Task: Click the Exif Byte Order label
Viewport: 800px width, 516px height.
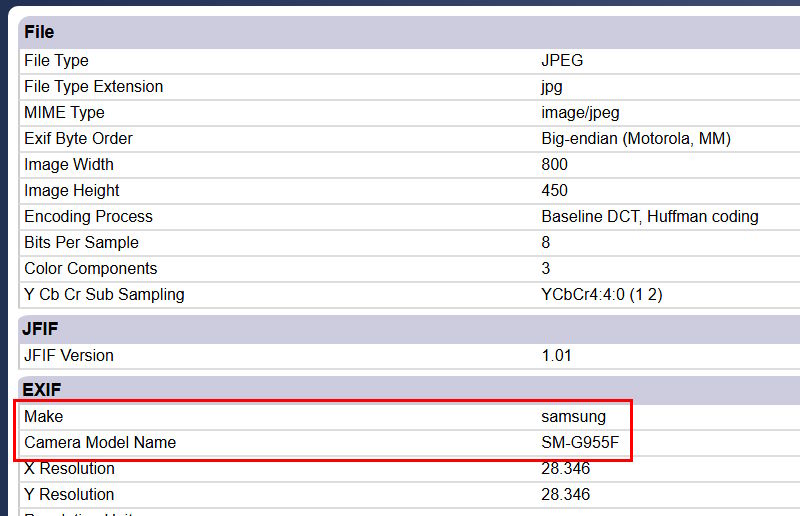Action: [78, 138]
